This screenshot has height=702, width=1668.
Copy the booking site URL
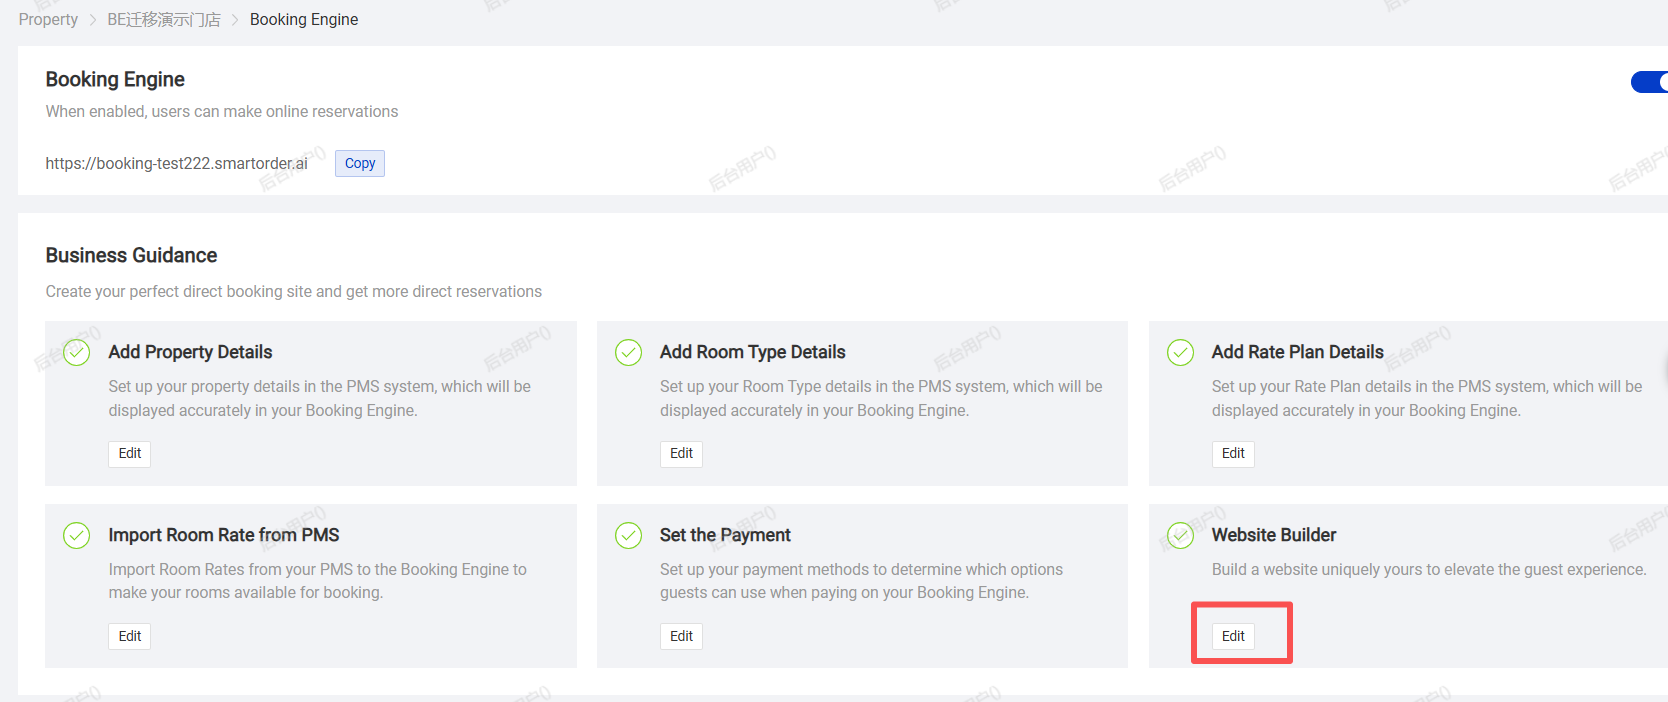[360, 163]
